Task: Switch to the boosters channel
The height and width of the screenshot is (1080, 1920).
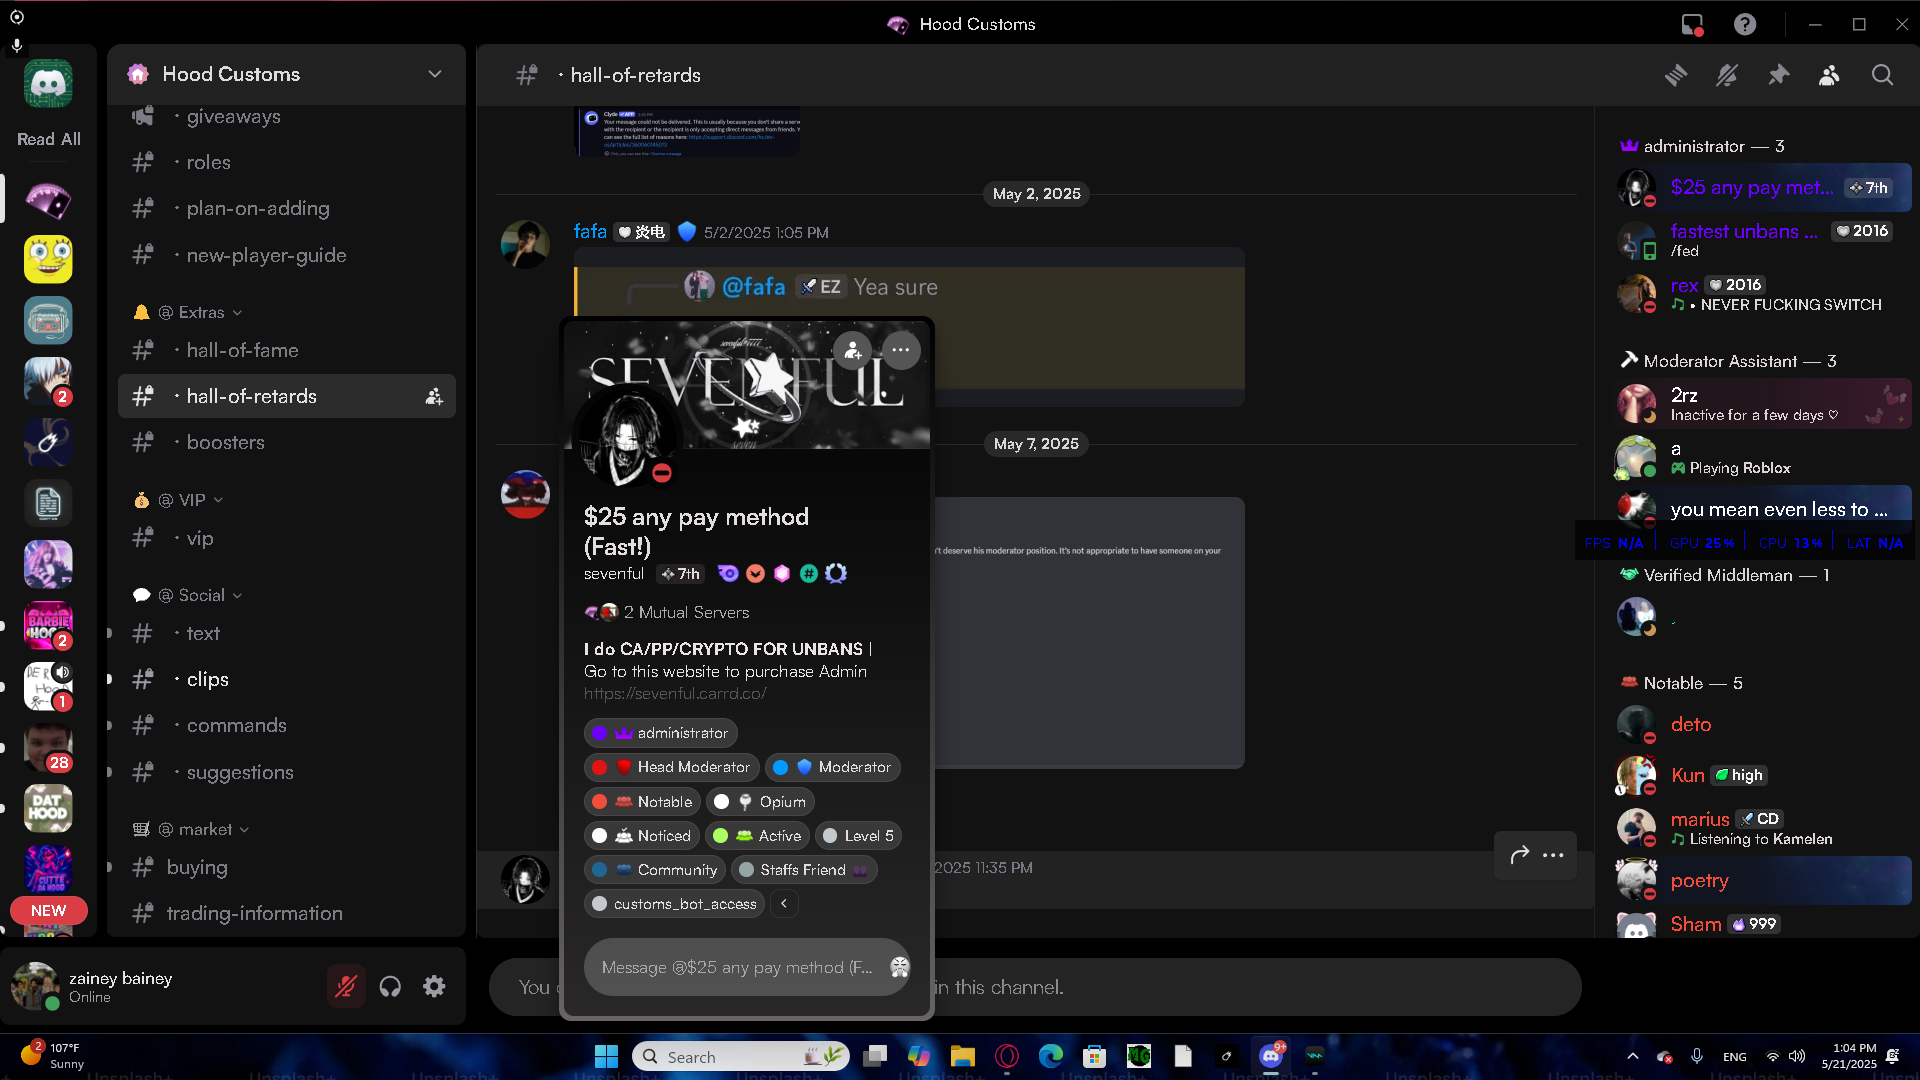Action: (226, 442)
